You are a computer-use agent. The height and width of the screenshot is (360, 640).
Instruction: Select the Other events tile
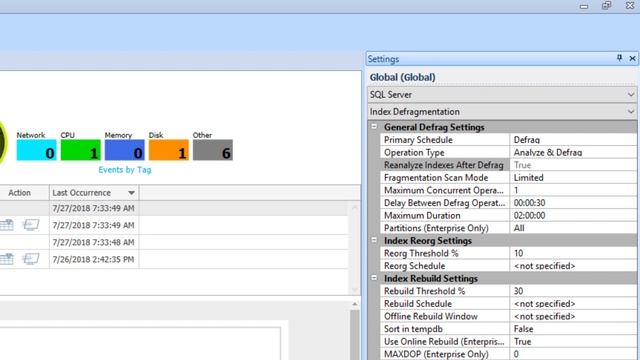tap(213, 150)
